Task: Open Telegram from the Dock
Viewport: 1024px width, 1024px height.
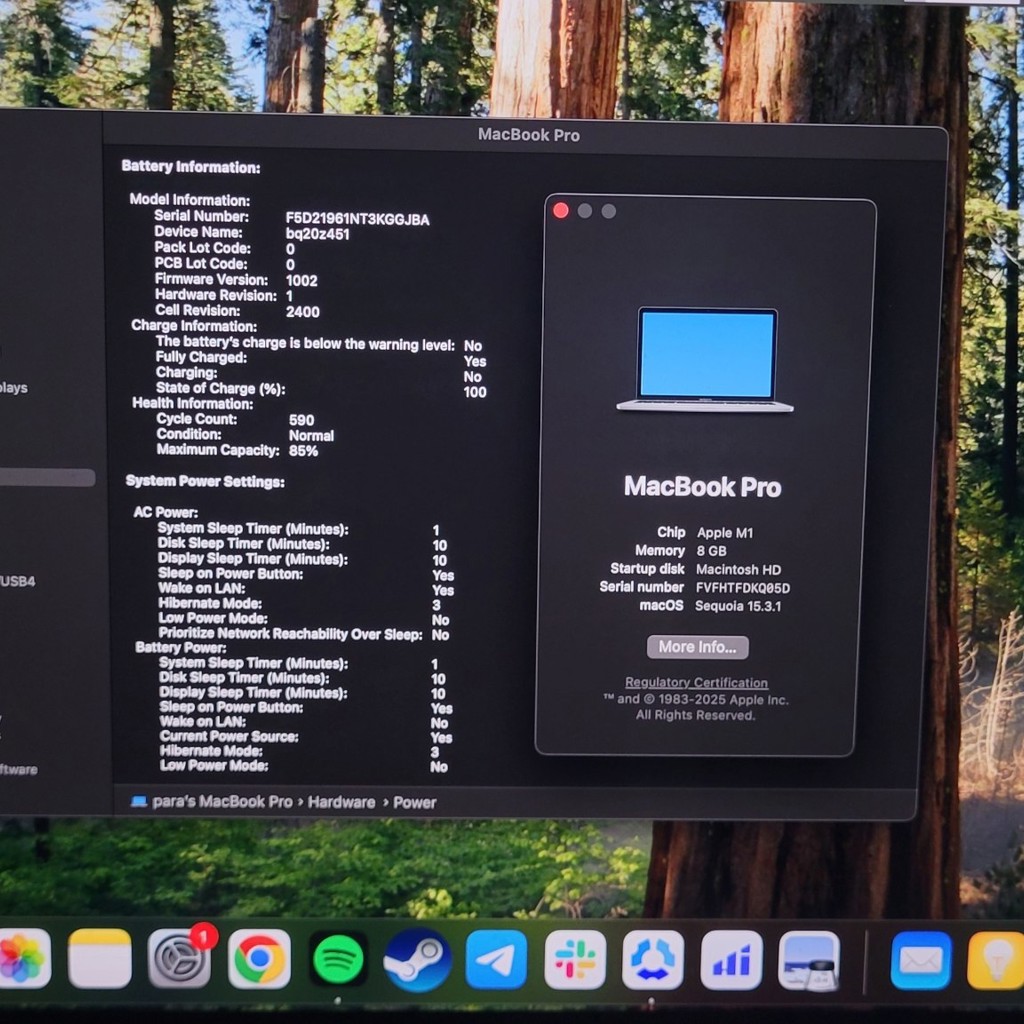Action: (496, 960)
